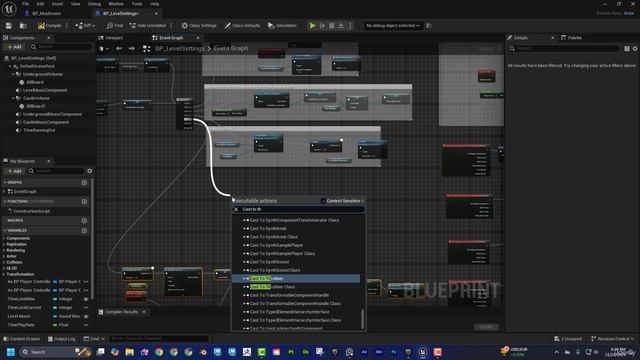Navigate forward in the graph history
This screenshot has height=360, width=640.
tap(131, 49)
